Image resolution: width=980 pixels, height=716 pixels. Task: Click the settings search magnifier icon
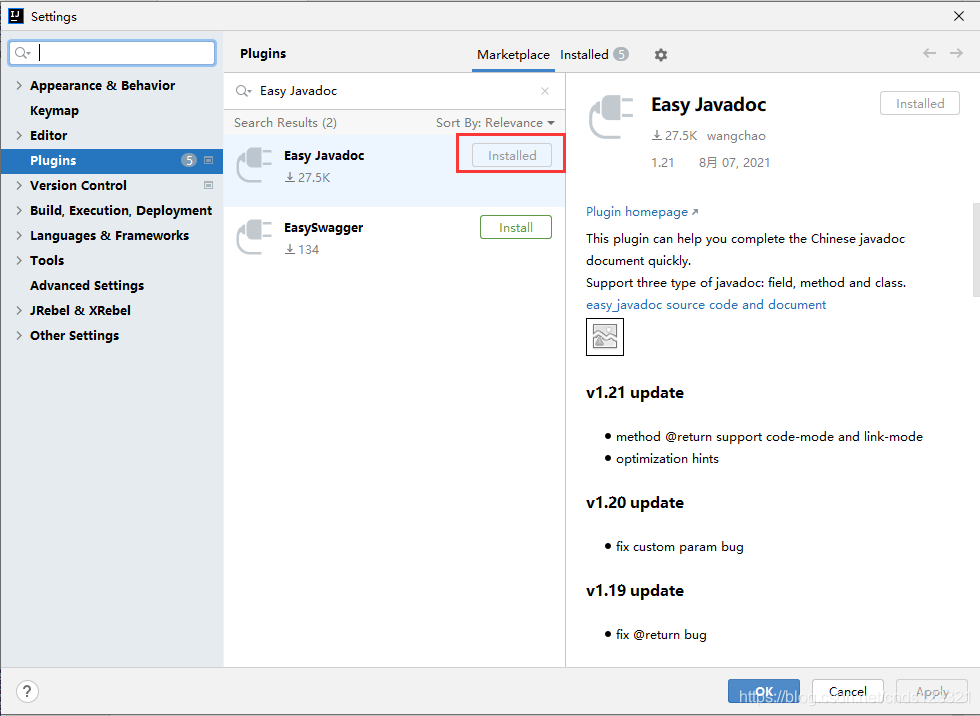(x=22, y=53)
